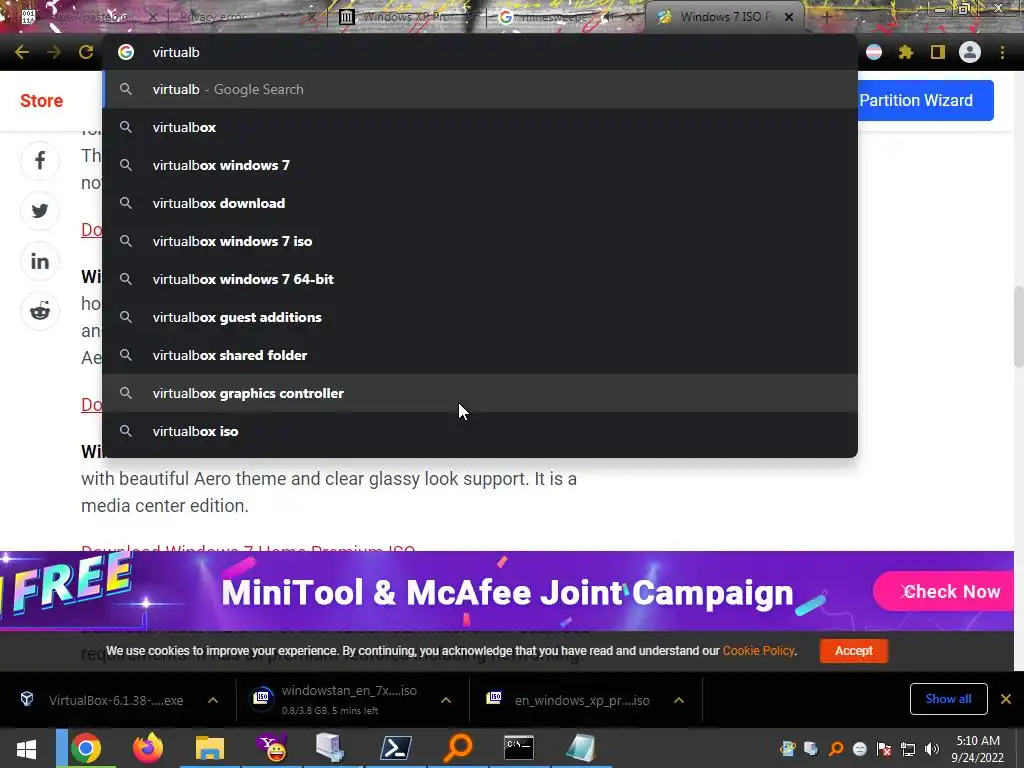Open the Chrome profile avatar

pos(970,52)
